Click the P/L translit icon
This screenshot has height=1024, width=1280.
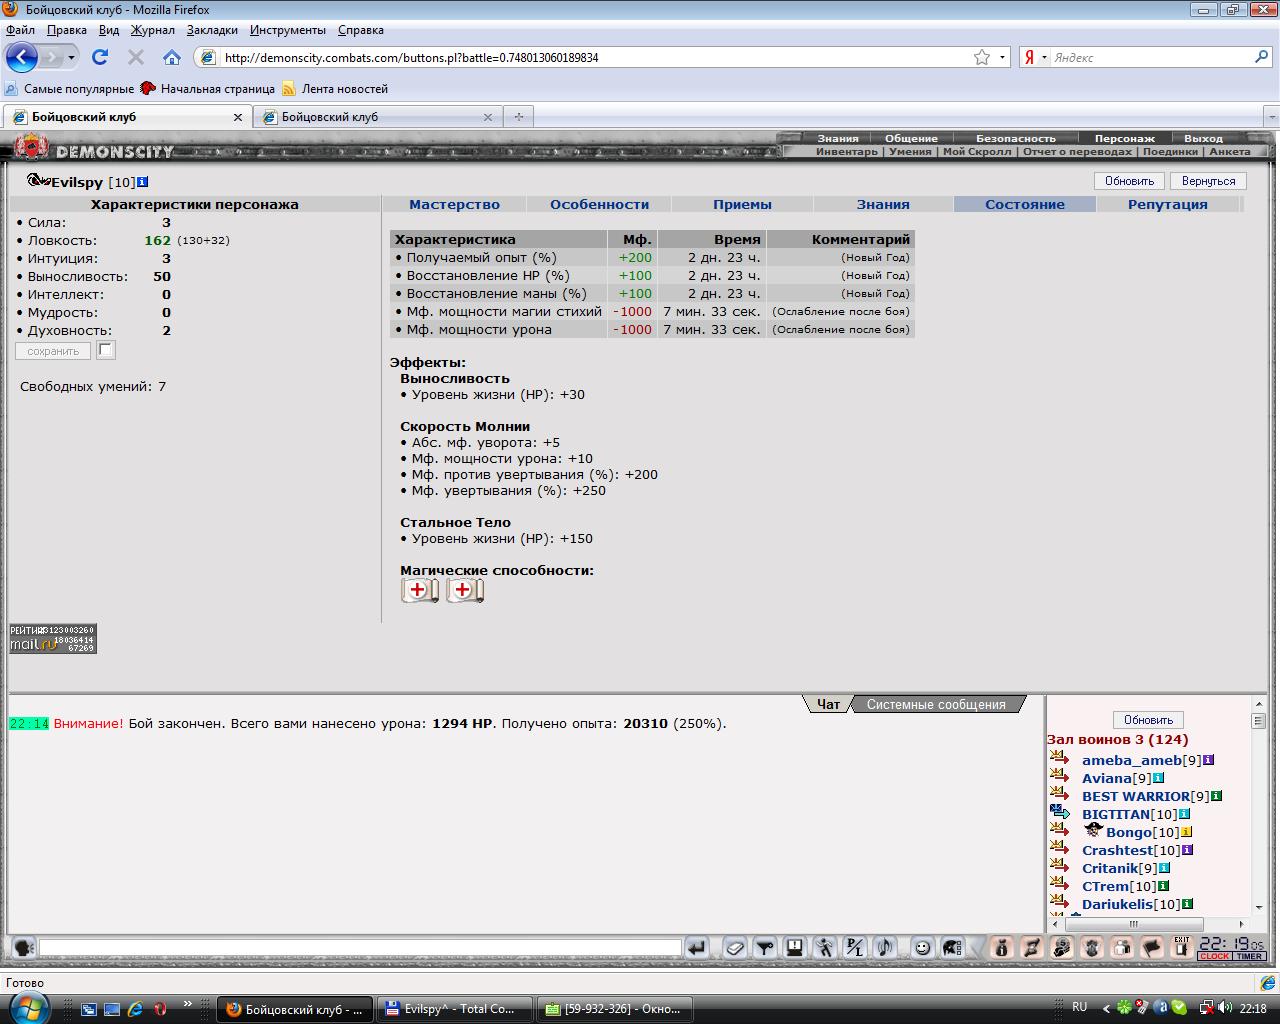(x=855, y=947)
